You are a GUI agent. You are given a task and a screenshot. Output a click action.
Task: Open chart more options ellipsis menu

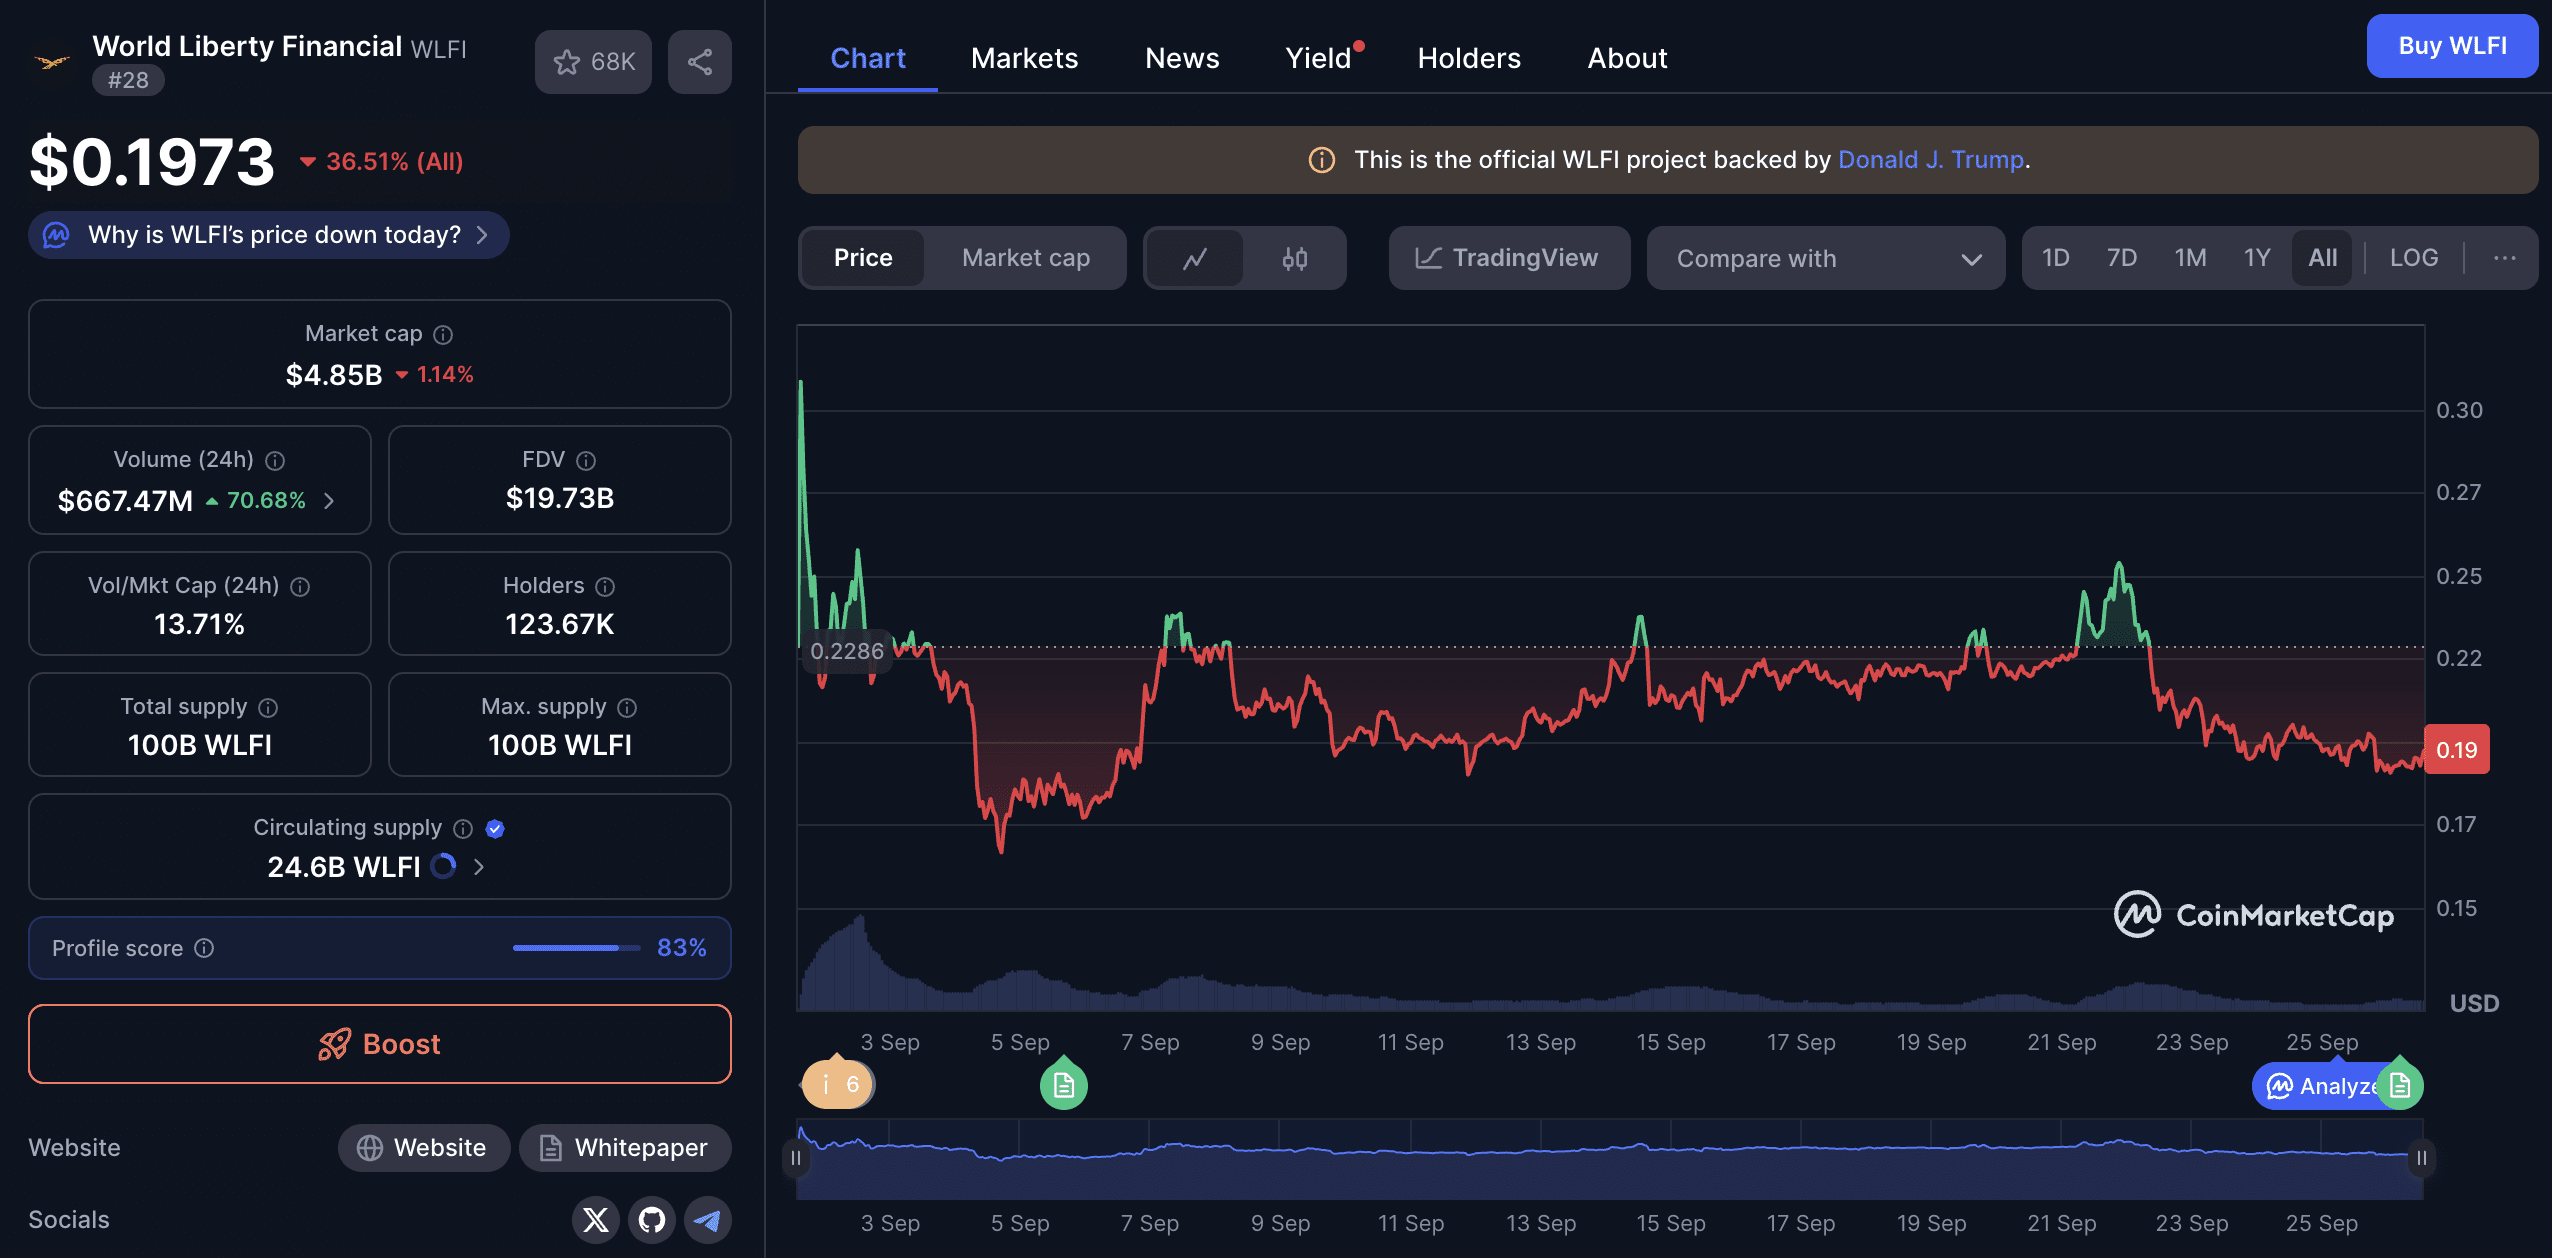[x=2504, y=258]
